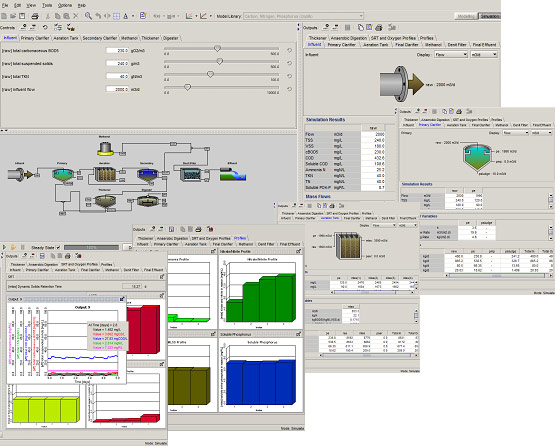The height and width of the screenshot is (447, 556).
Task: Reset total TKN slider arrow
Action: (x=289, y=76)
